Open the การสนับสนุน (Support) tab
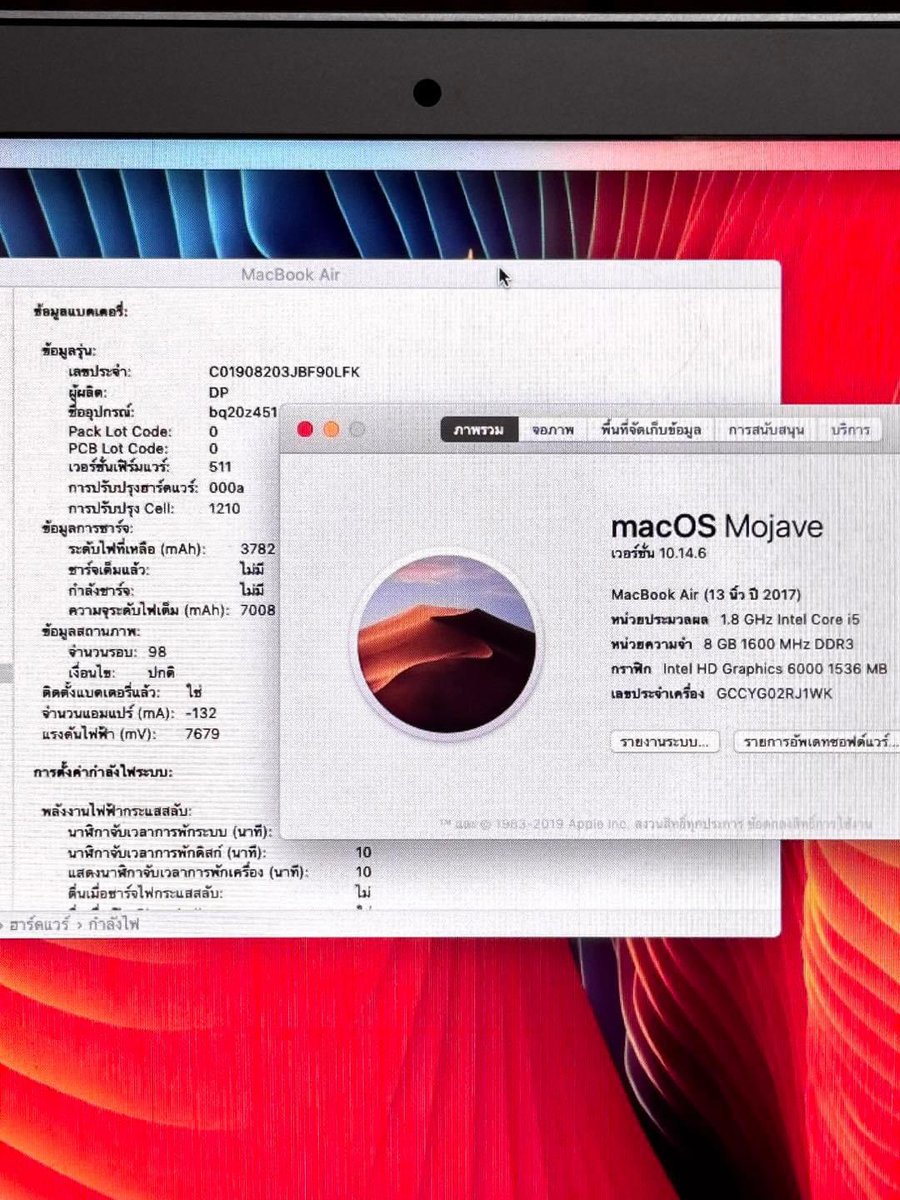The image size is (900, 1200). [766, 430]
